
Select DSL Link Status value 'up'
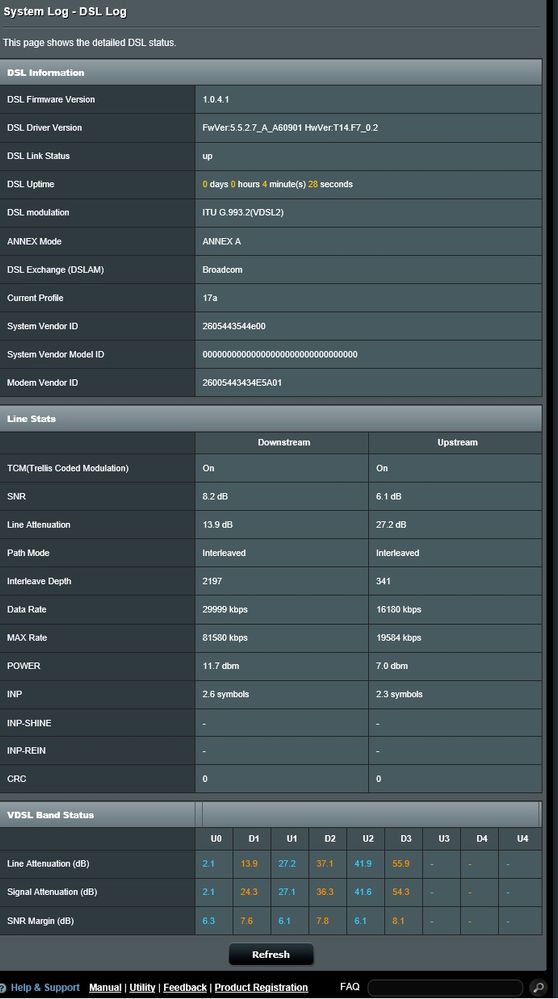[x=208, y=156]
